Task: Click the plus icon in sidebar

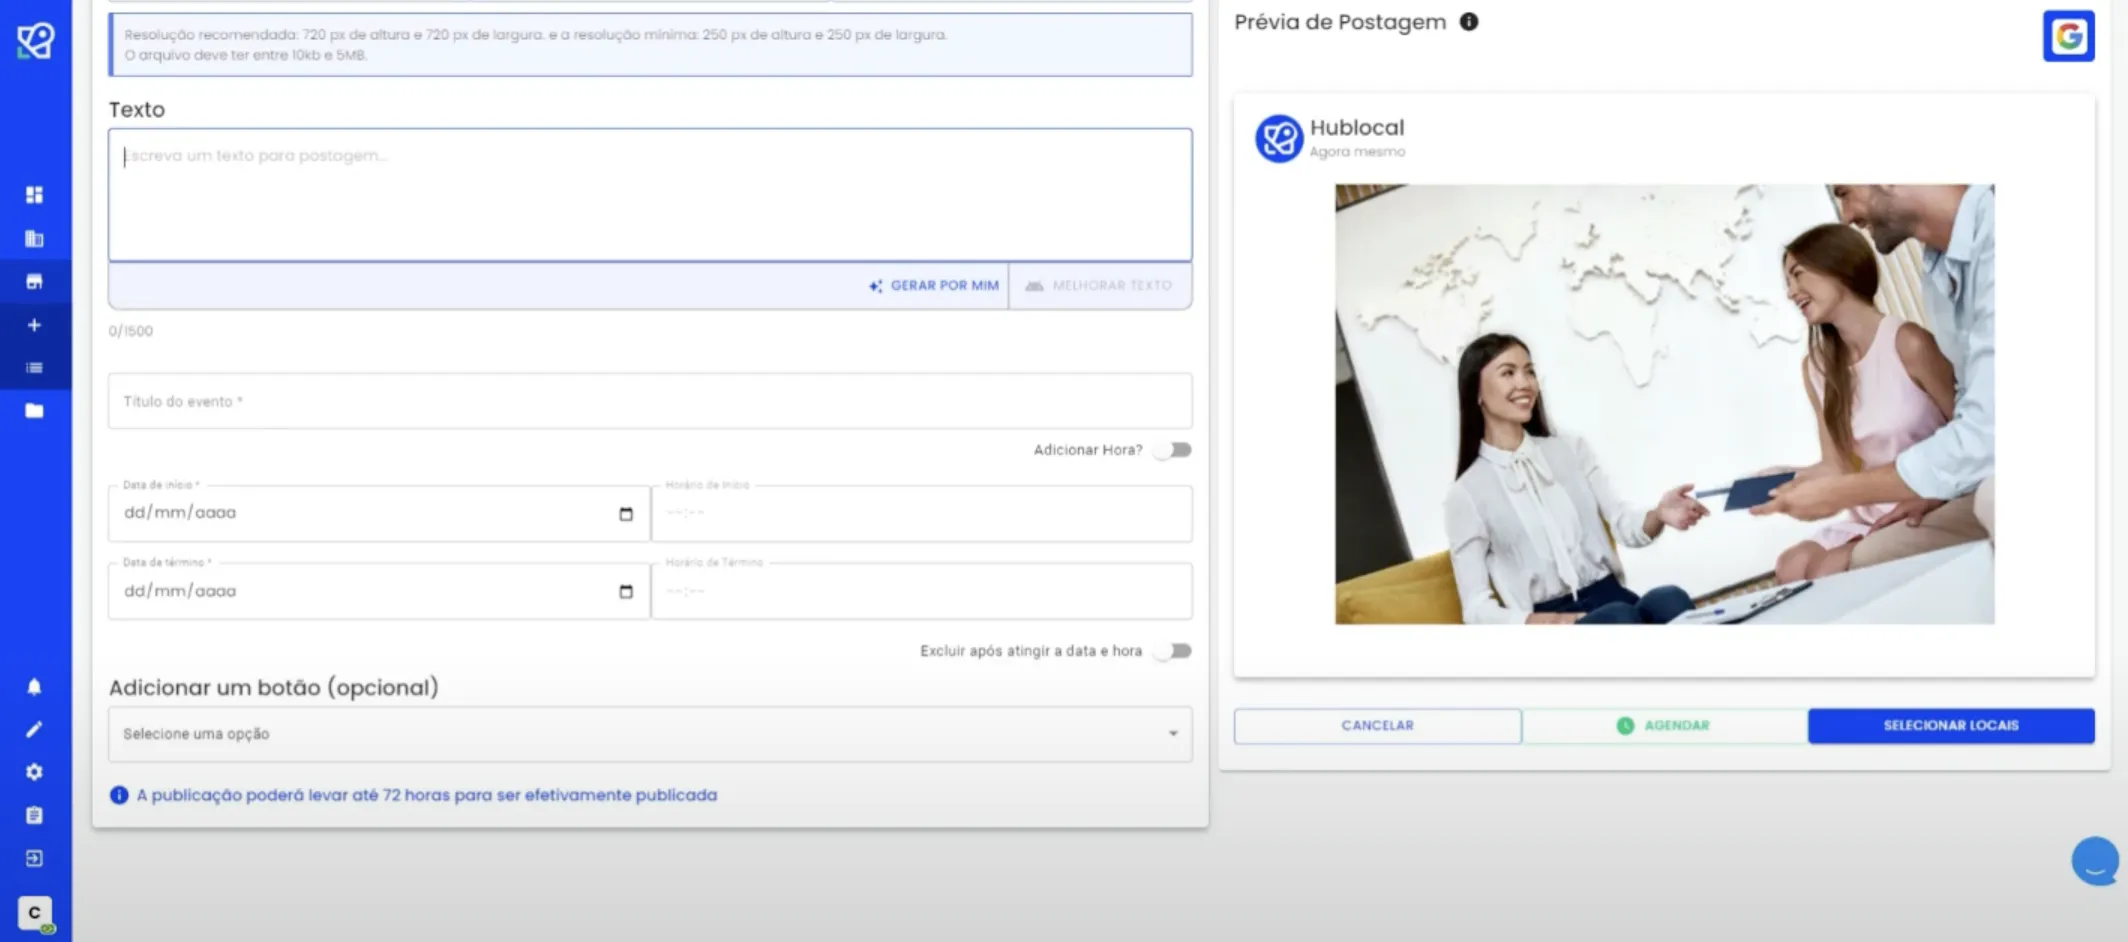Action: tap(34, 325)
